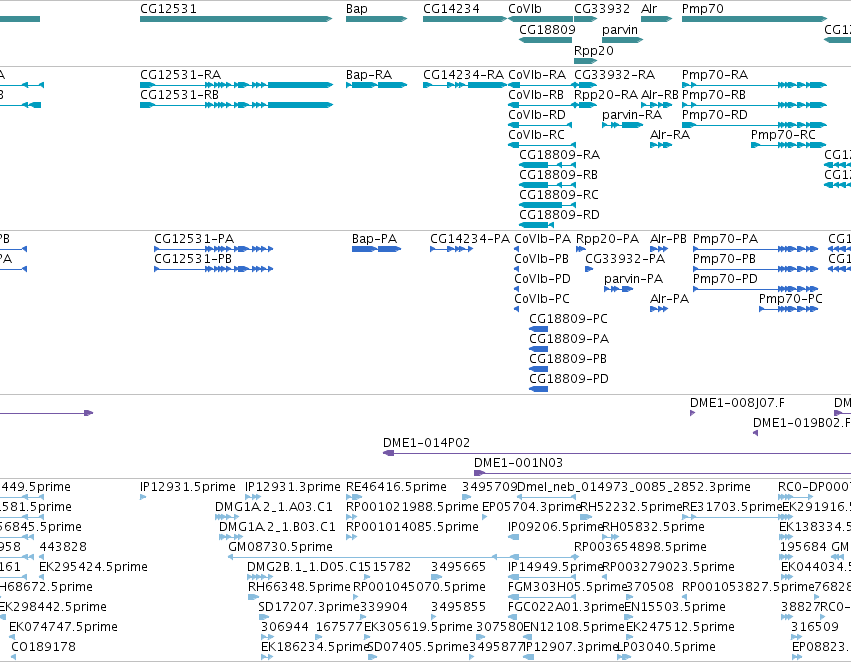
Task: Click the CG18809 gene label
Action: pos(547,29)
